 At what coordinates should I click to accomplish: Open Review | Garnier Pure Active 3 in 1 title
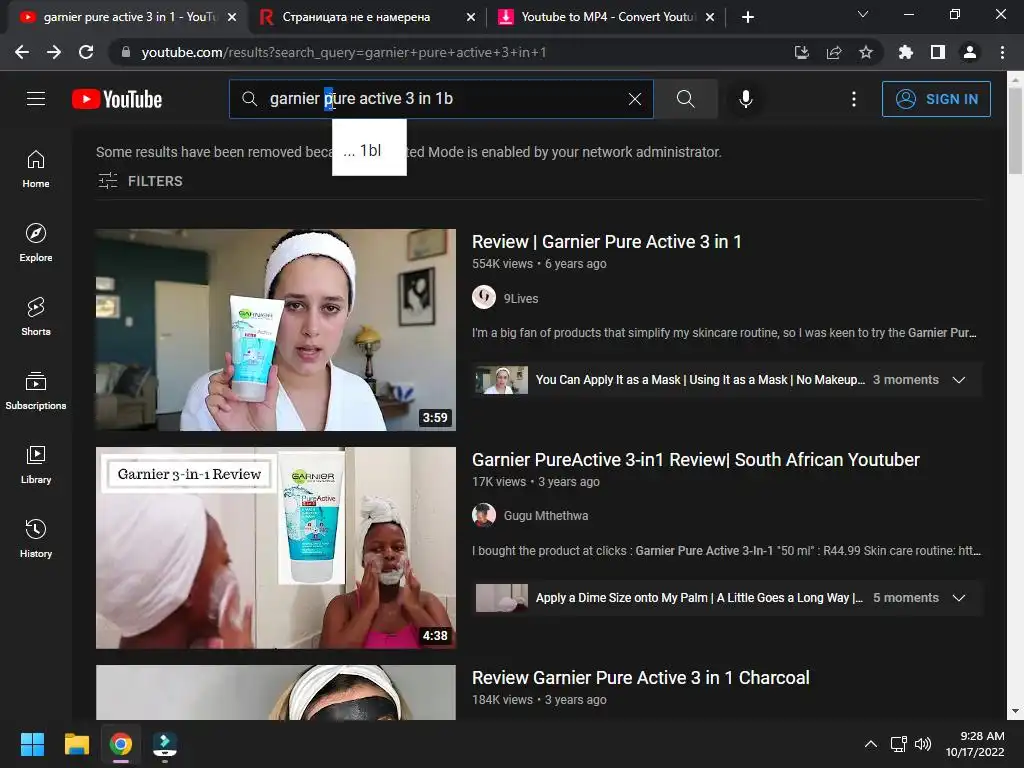point(607,242)
